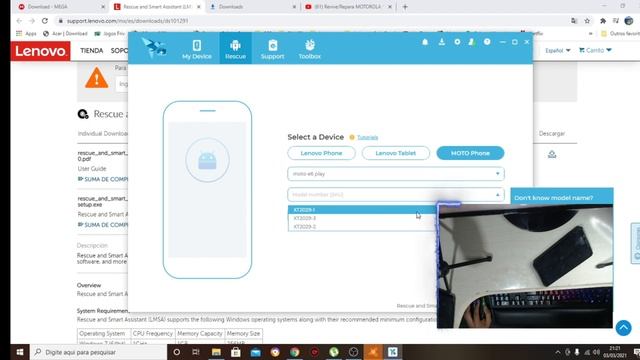Choose the third model number option
The image size is (640, 360).
(x=362, y=227)
